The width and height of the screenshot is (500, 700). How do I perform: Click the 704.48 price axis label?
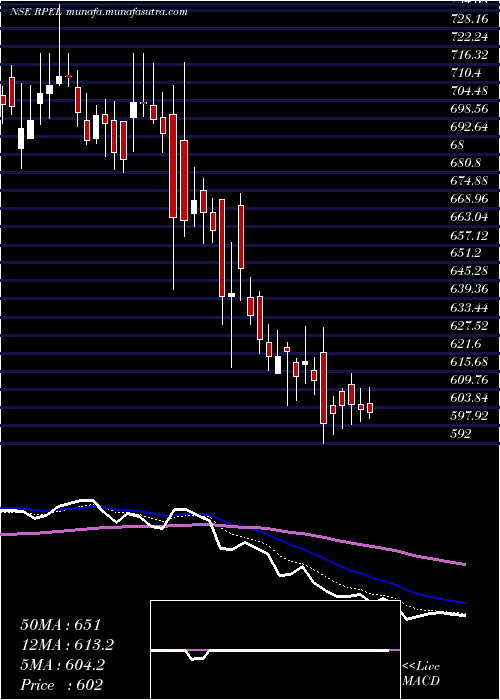tap(469, 91)
